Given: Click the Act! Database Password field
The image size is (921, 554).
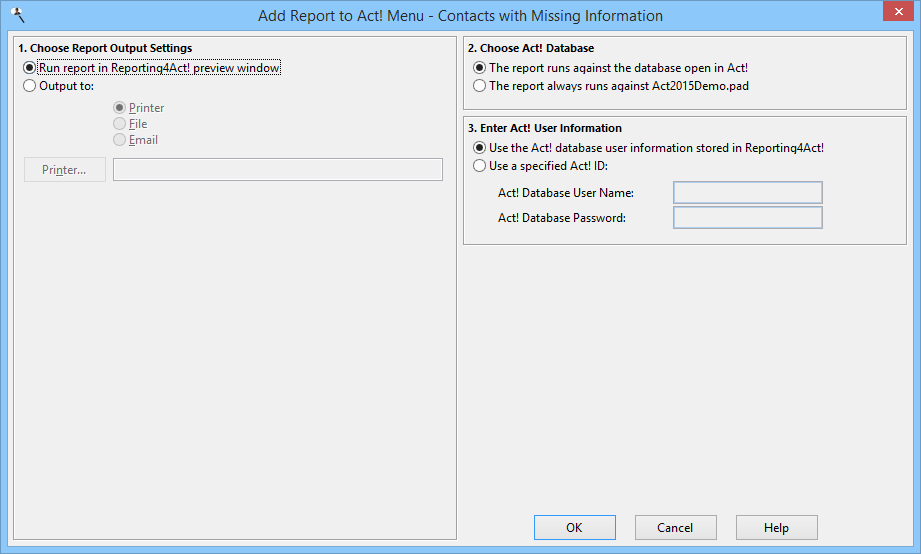Looking at the screenshot, I should tap(748, 217).
